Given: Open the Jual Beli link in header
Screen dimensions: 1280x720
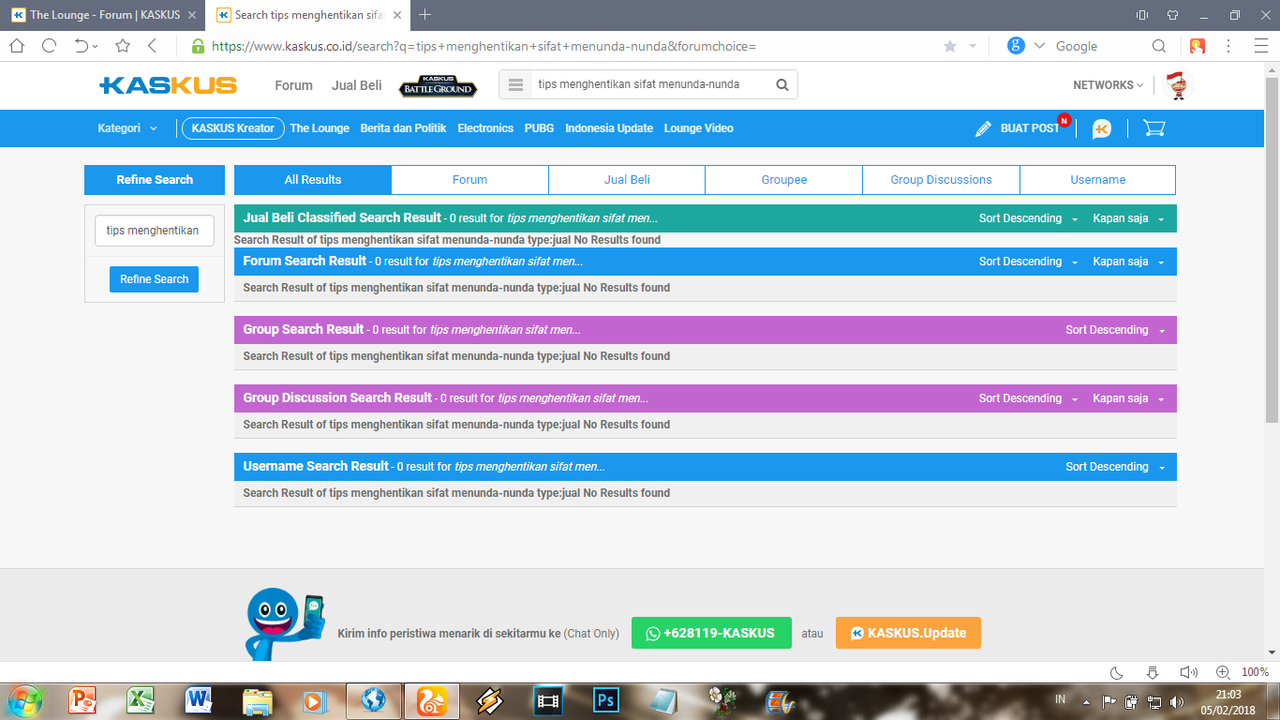Looking at the screenshot, I should [357, 85].
